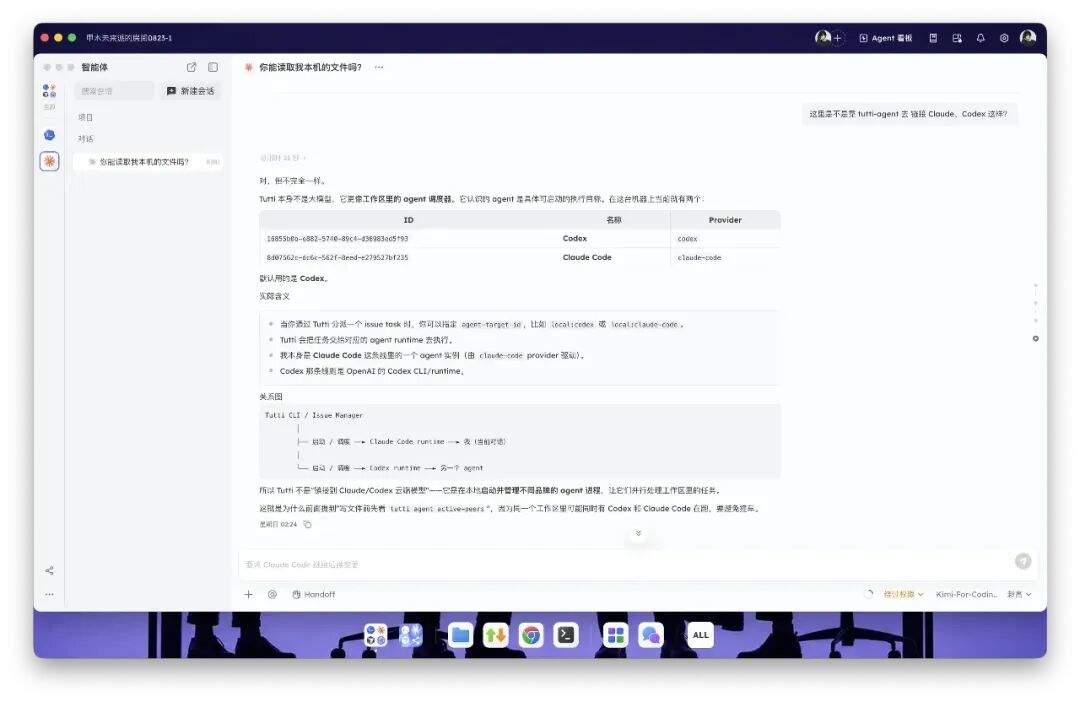Open the second blue app in dock

[x=411, y=635]
